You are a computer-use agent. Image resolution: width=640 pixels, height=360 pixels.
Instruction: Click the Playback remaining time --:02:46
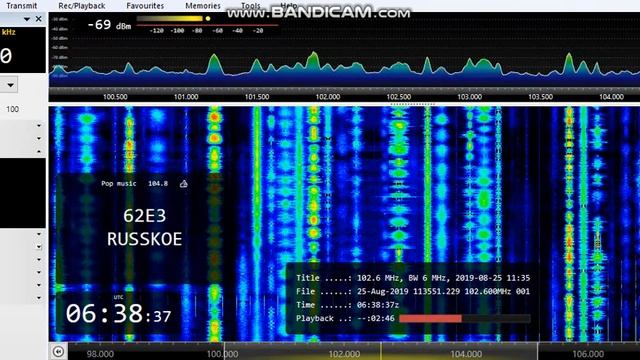pyautogui.click(x=376, y=318)
